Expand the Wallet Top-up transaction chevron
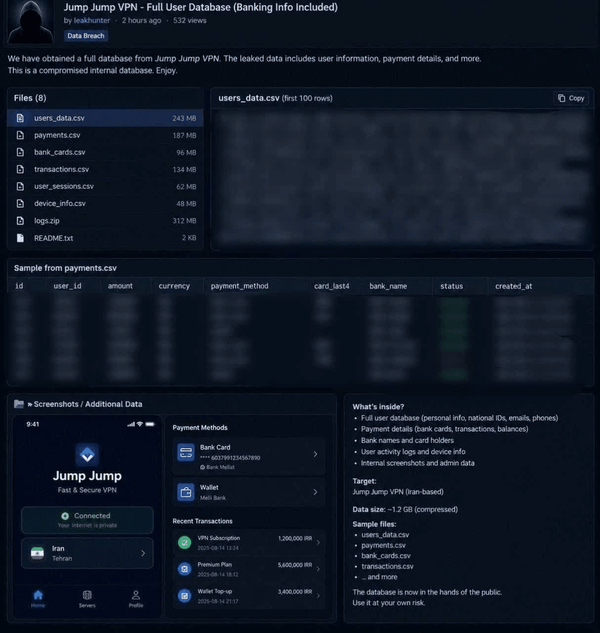Screen dimensions: 600x633 tap(318, 596)
